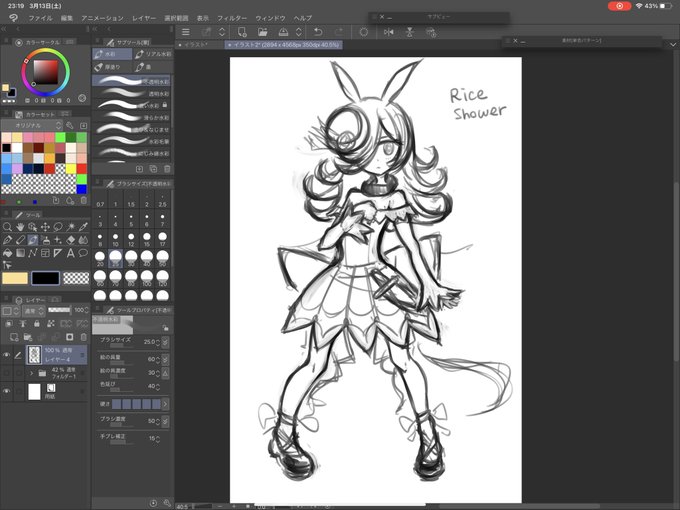Open the layer palette color dropdown
680x510 pixels.
(x=10, y=311)
